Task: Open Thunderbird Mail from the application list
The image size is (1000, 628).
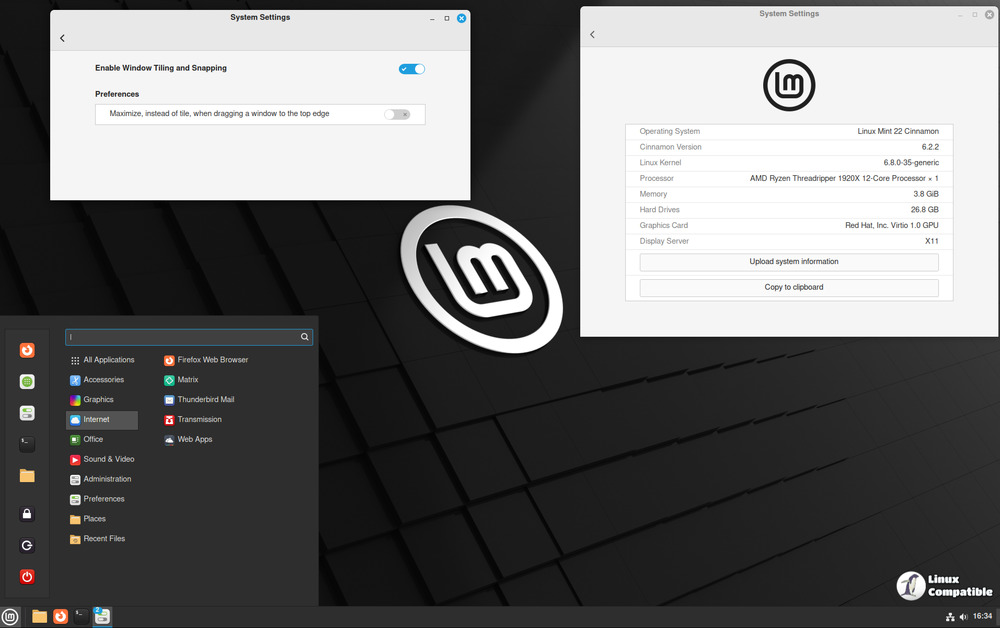Action: pos(205,400)
